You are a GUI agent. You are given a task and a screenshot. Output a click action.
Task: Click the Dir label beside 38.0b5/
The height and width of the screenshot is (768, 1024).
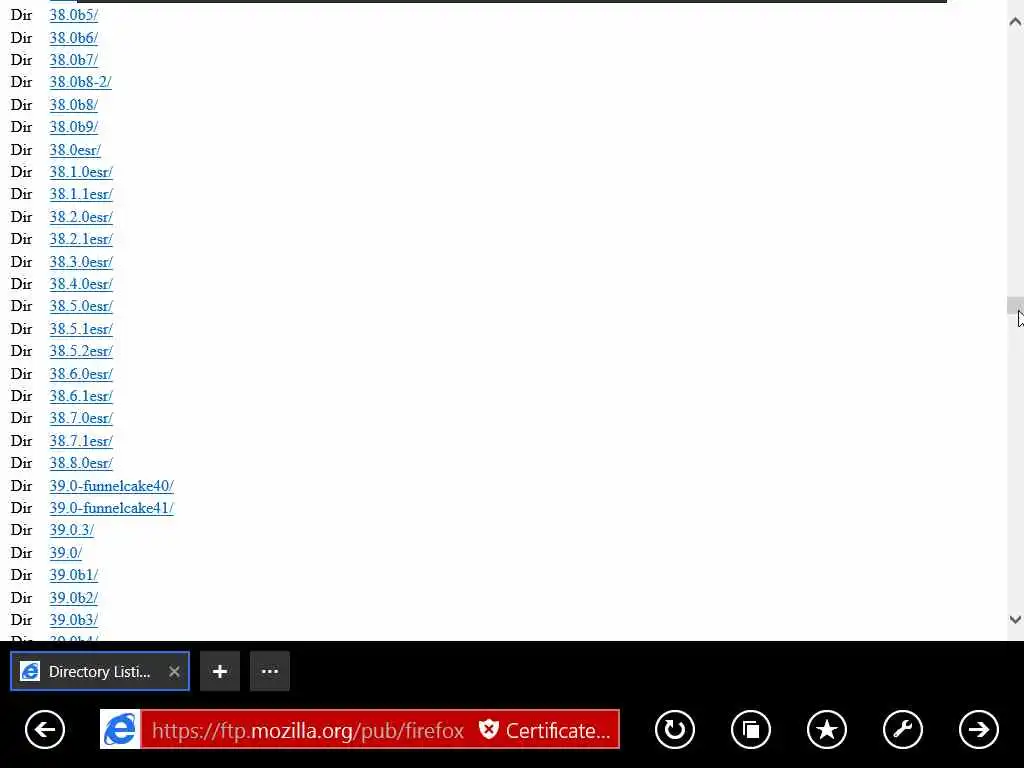[22, 15]
